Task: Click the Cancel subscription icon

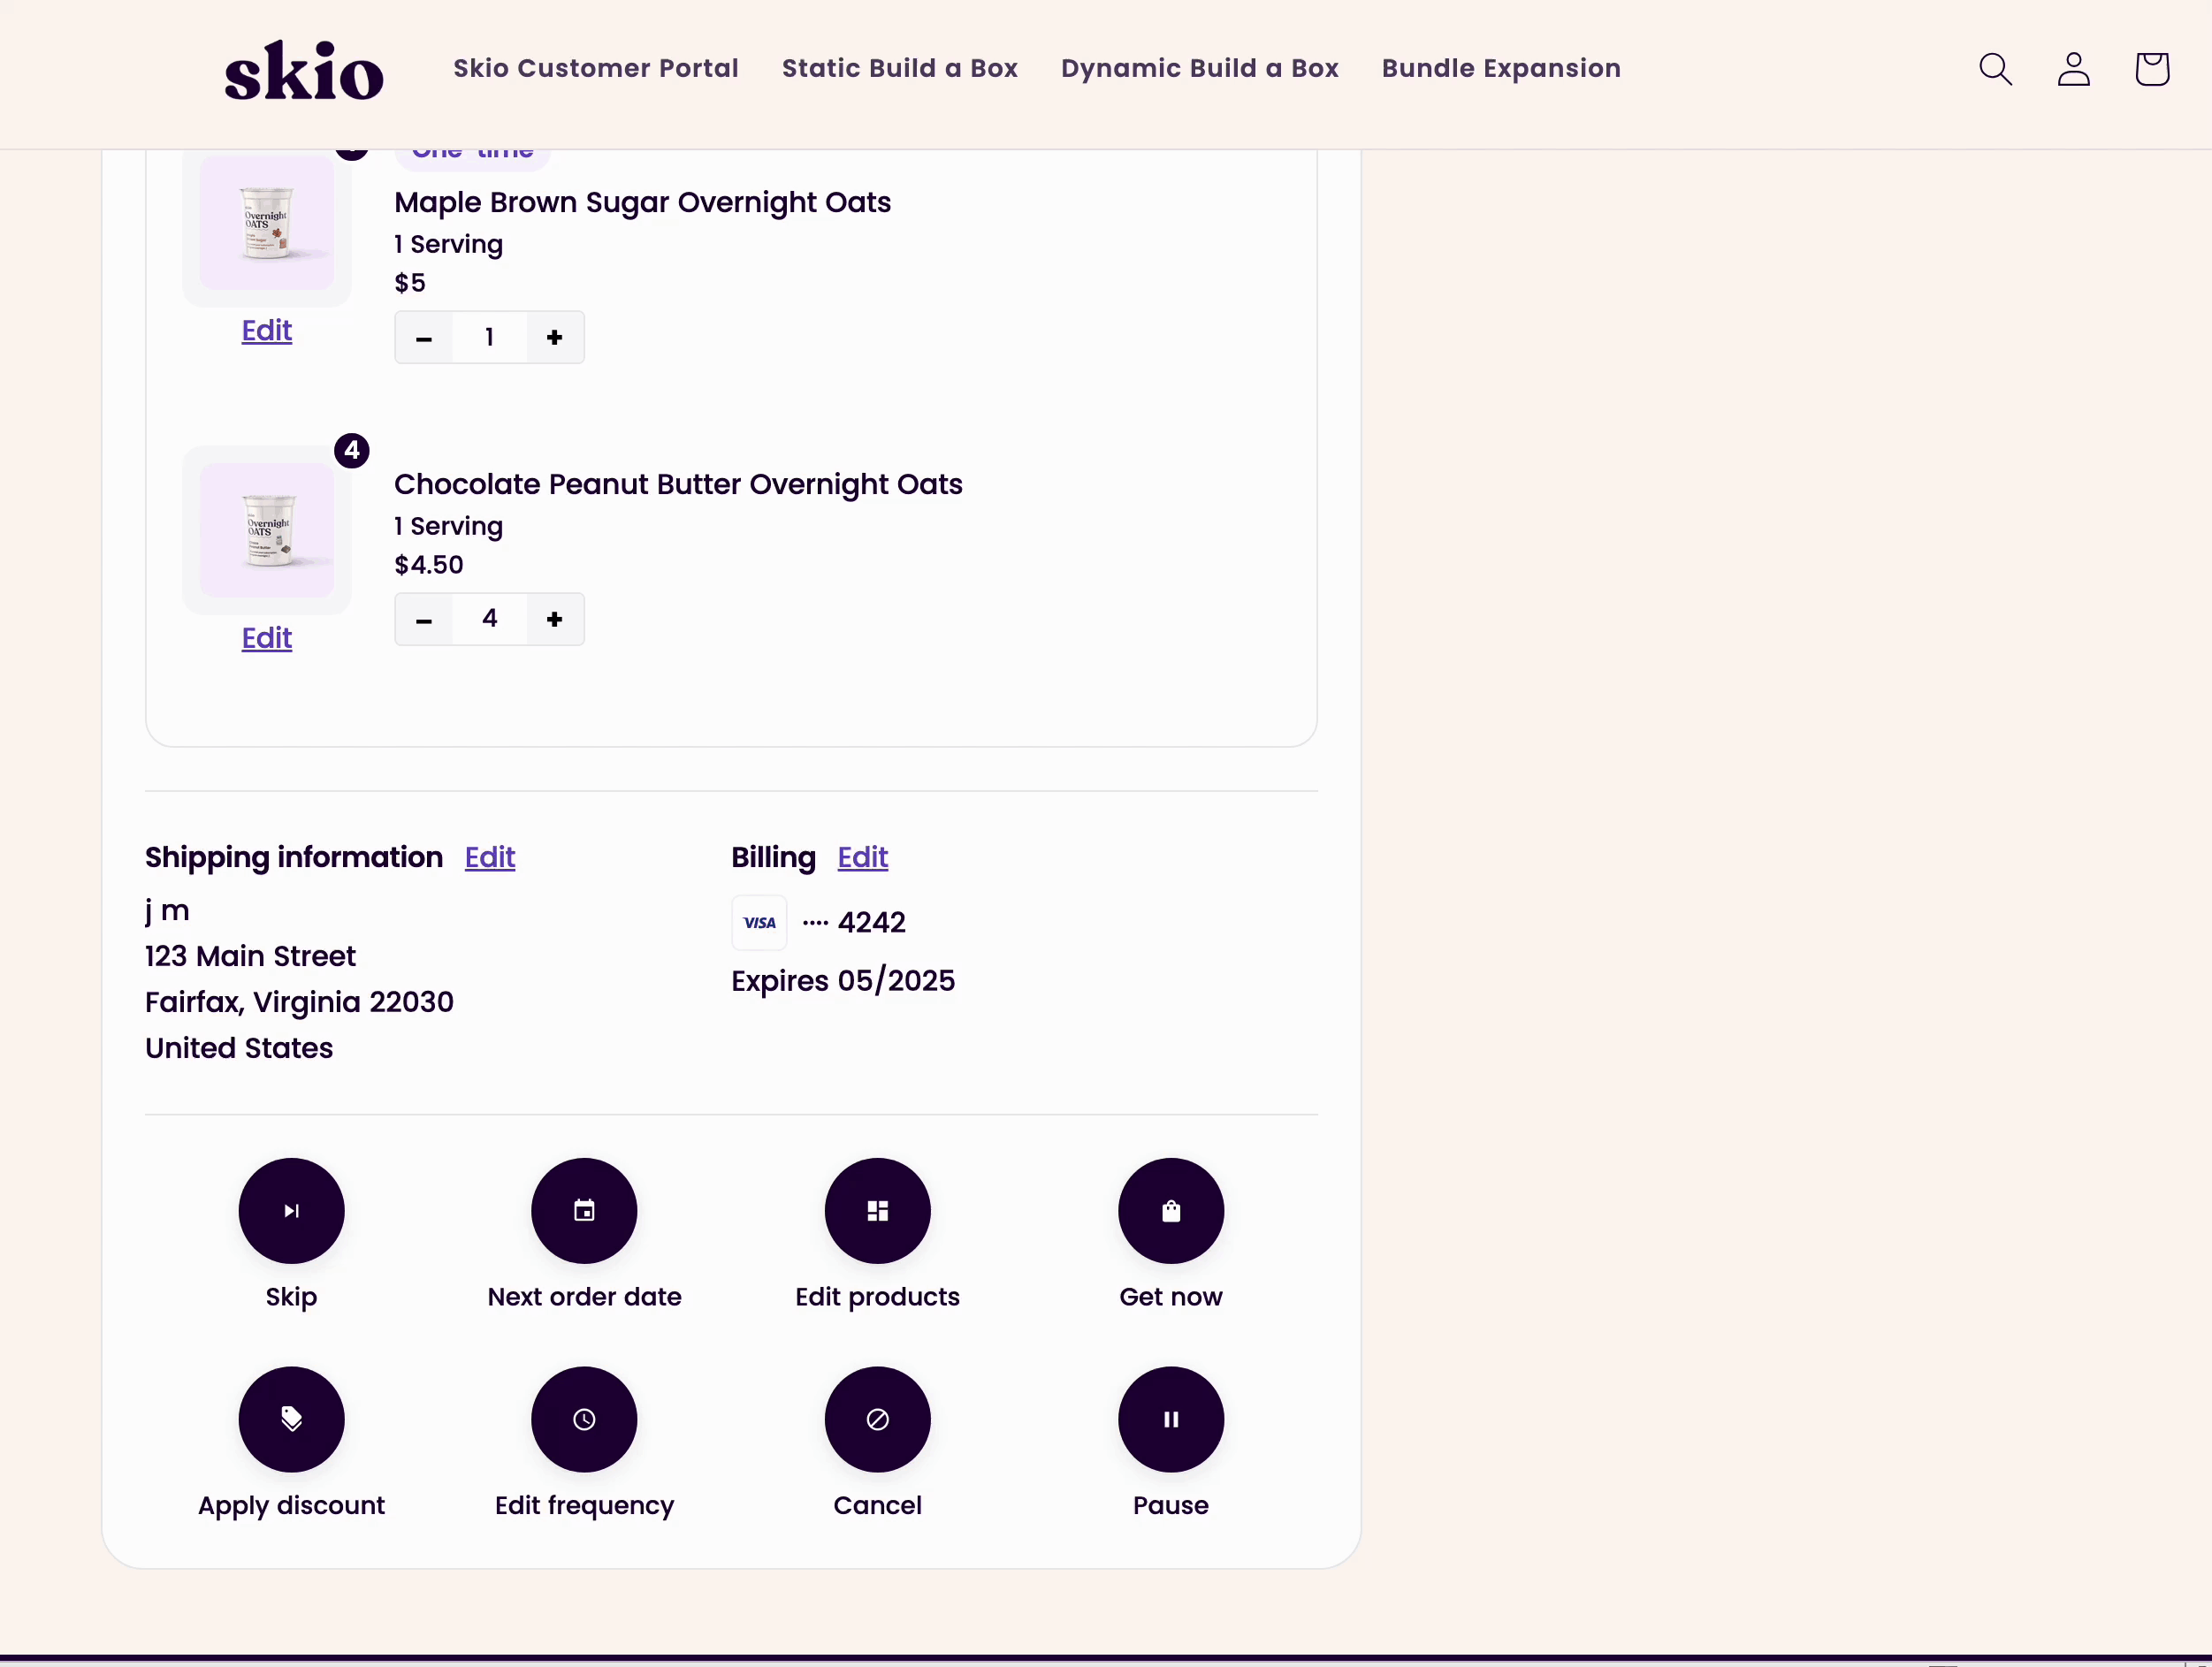Action: point(877,1419)
